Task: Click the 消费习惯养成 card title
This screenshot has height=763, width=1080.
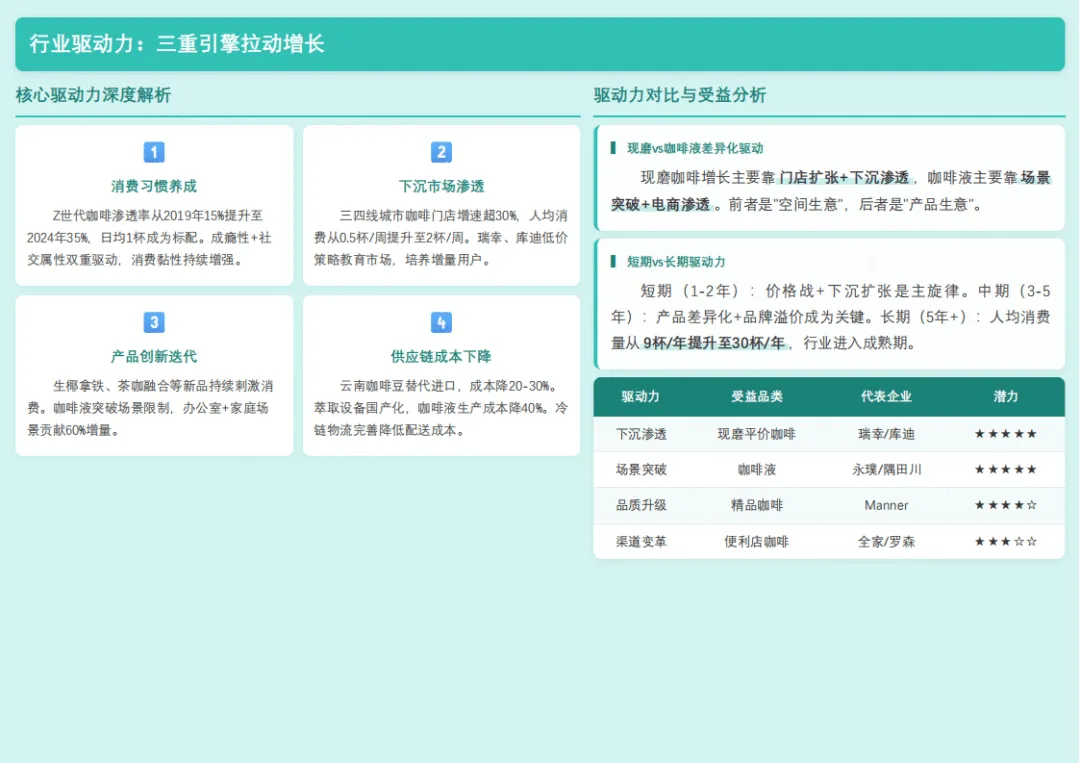Action: click(154, 186)
